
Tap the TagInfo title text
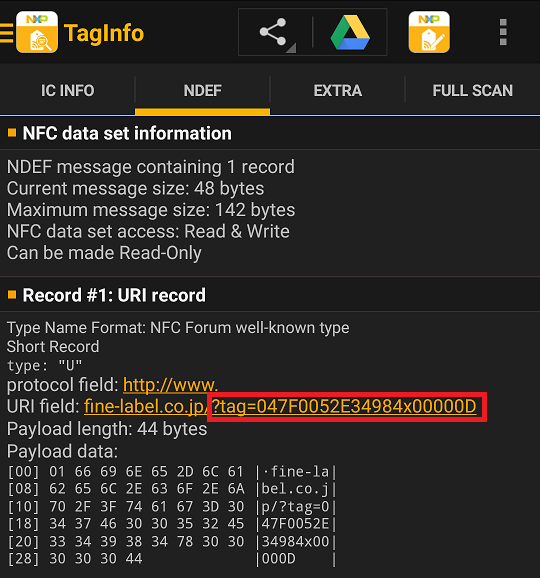(x=104, y=33)
